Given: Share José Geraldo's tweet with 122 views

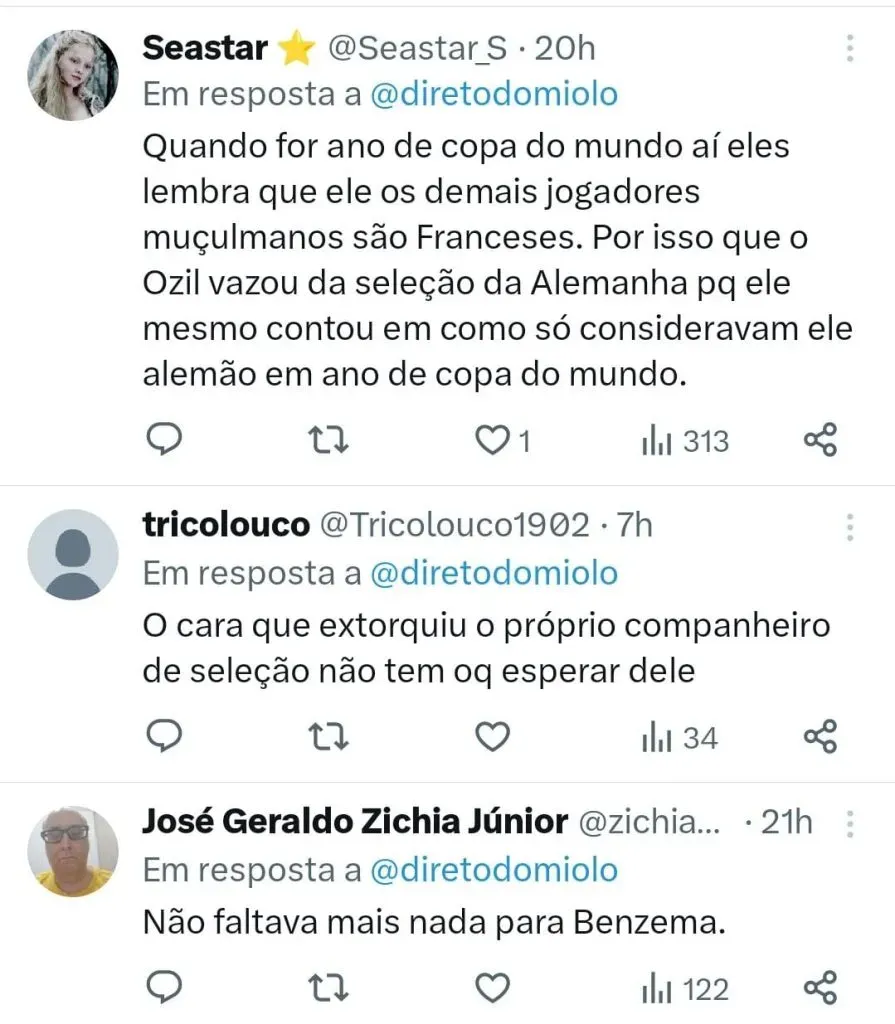Looking at the screenshot, I should 820,988.
